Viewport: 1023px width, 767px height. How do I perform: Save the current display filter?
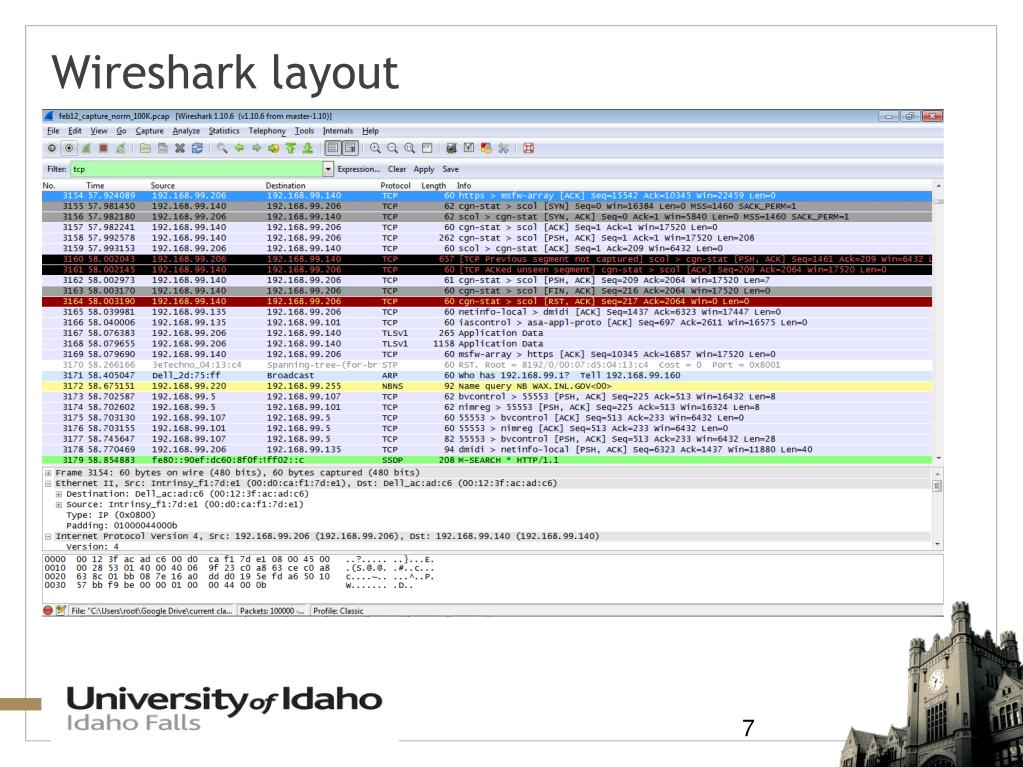[450, 169]
